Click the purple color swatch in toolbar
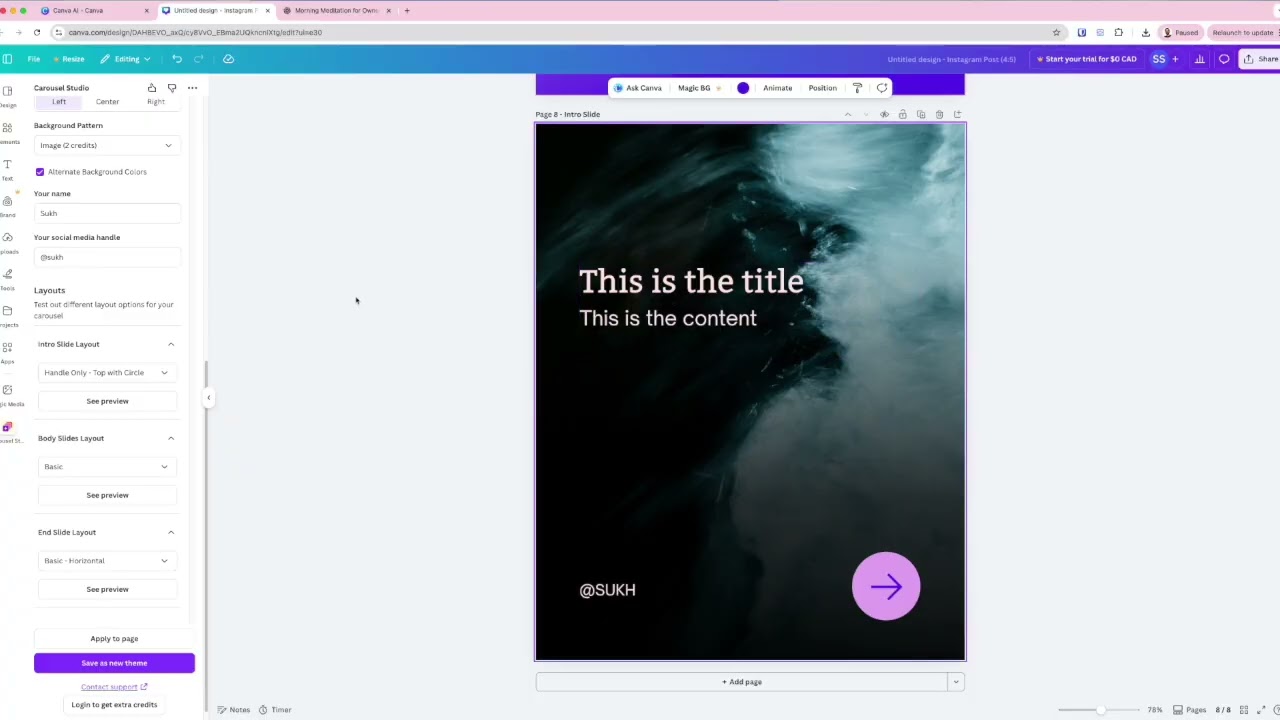 [x=743, y=88]
